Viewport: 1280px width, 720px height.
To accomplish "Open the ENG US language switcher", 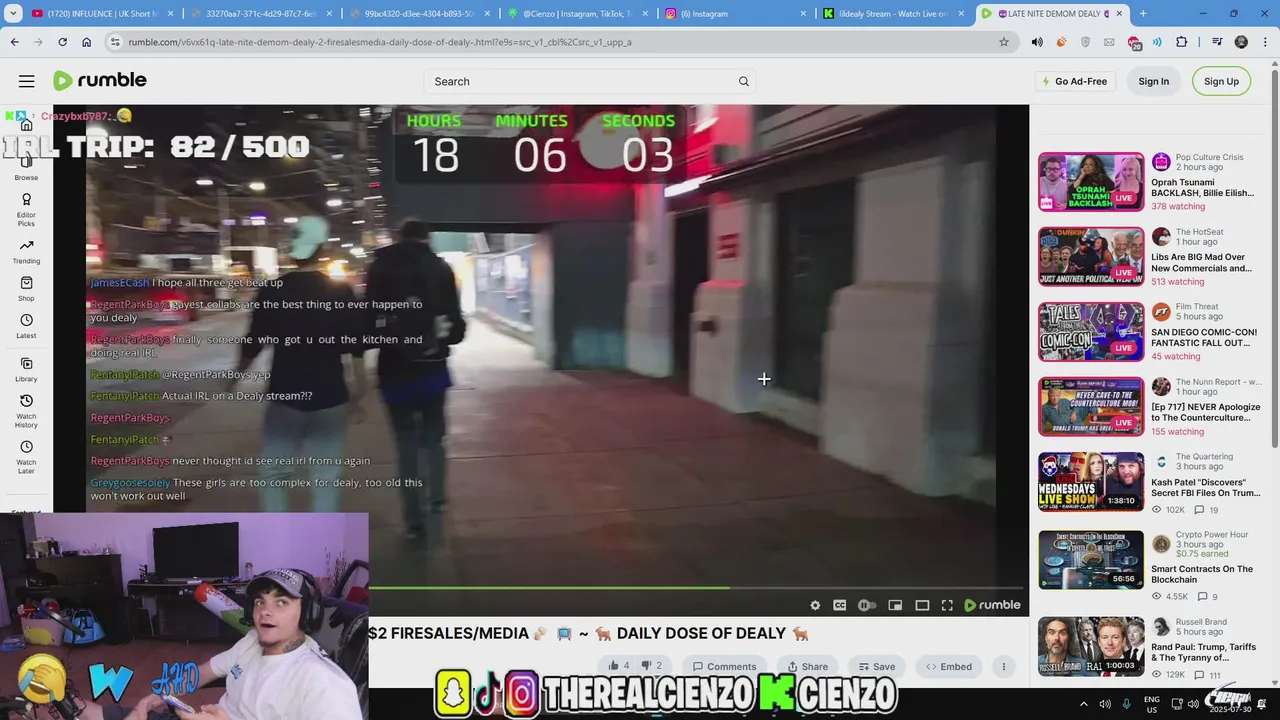I will pyautogui.click(x=1152, y=704).
